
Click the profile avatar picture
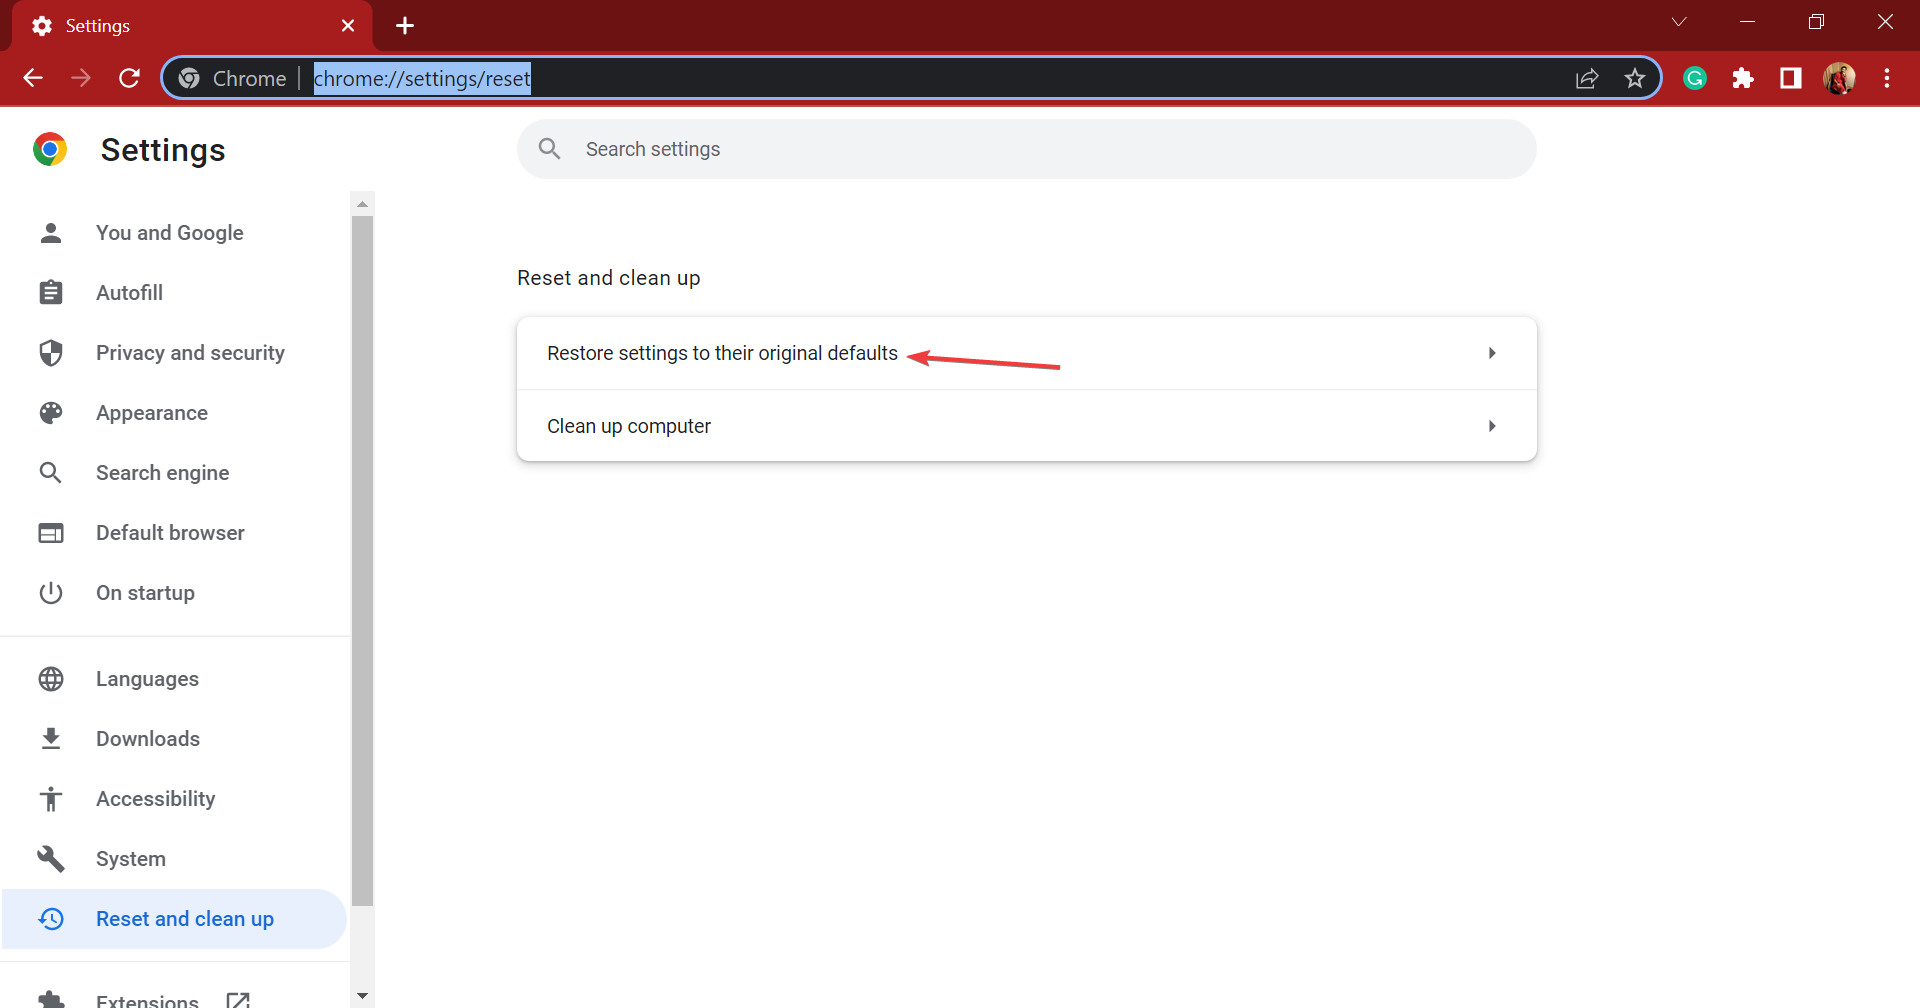1840,78
